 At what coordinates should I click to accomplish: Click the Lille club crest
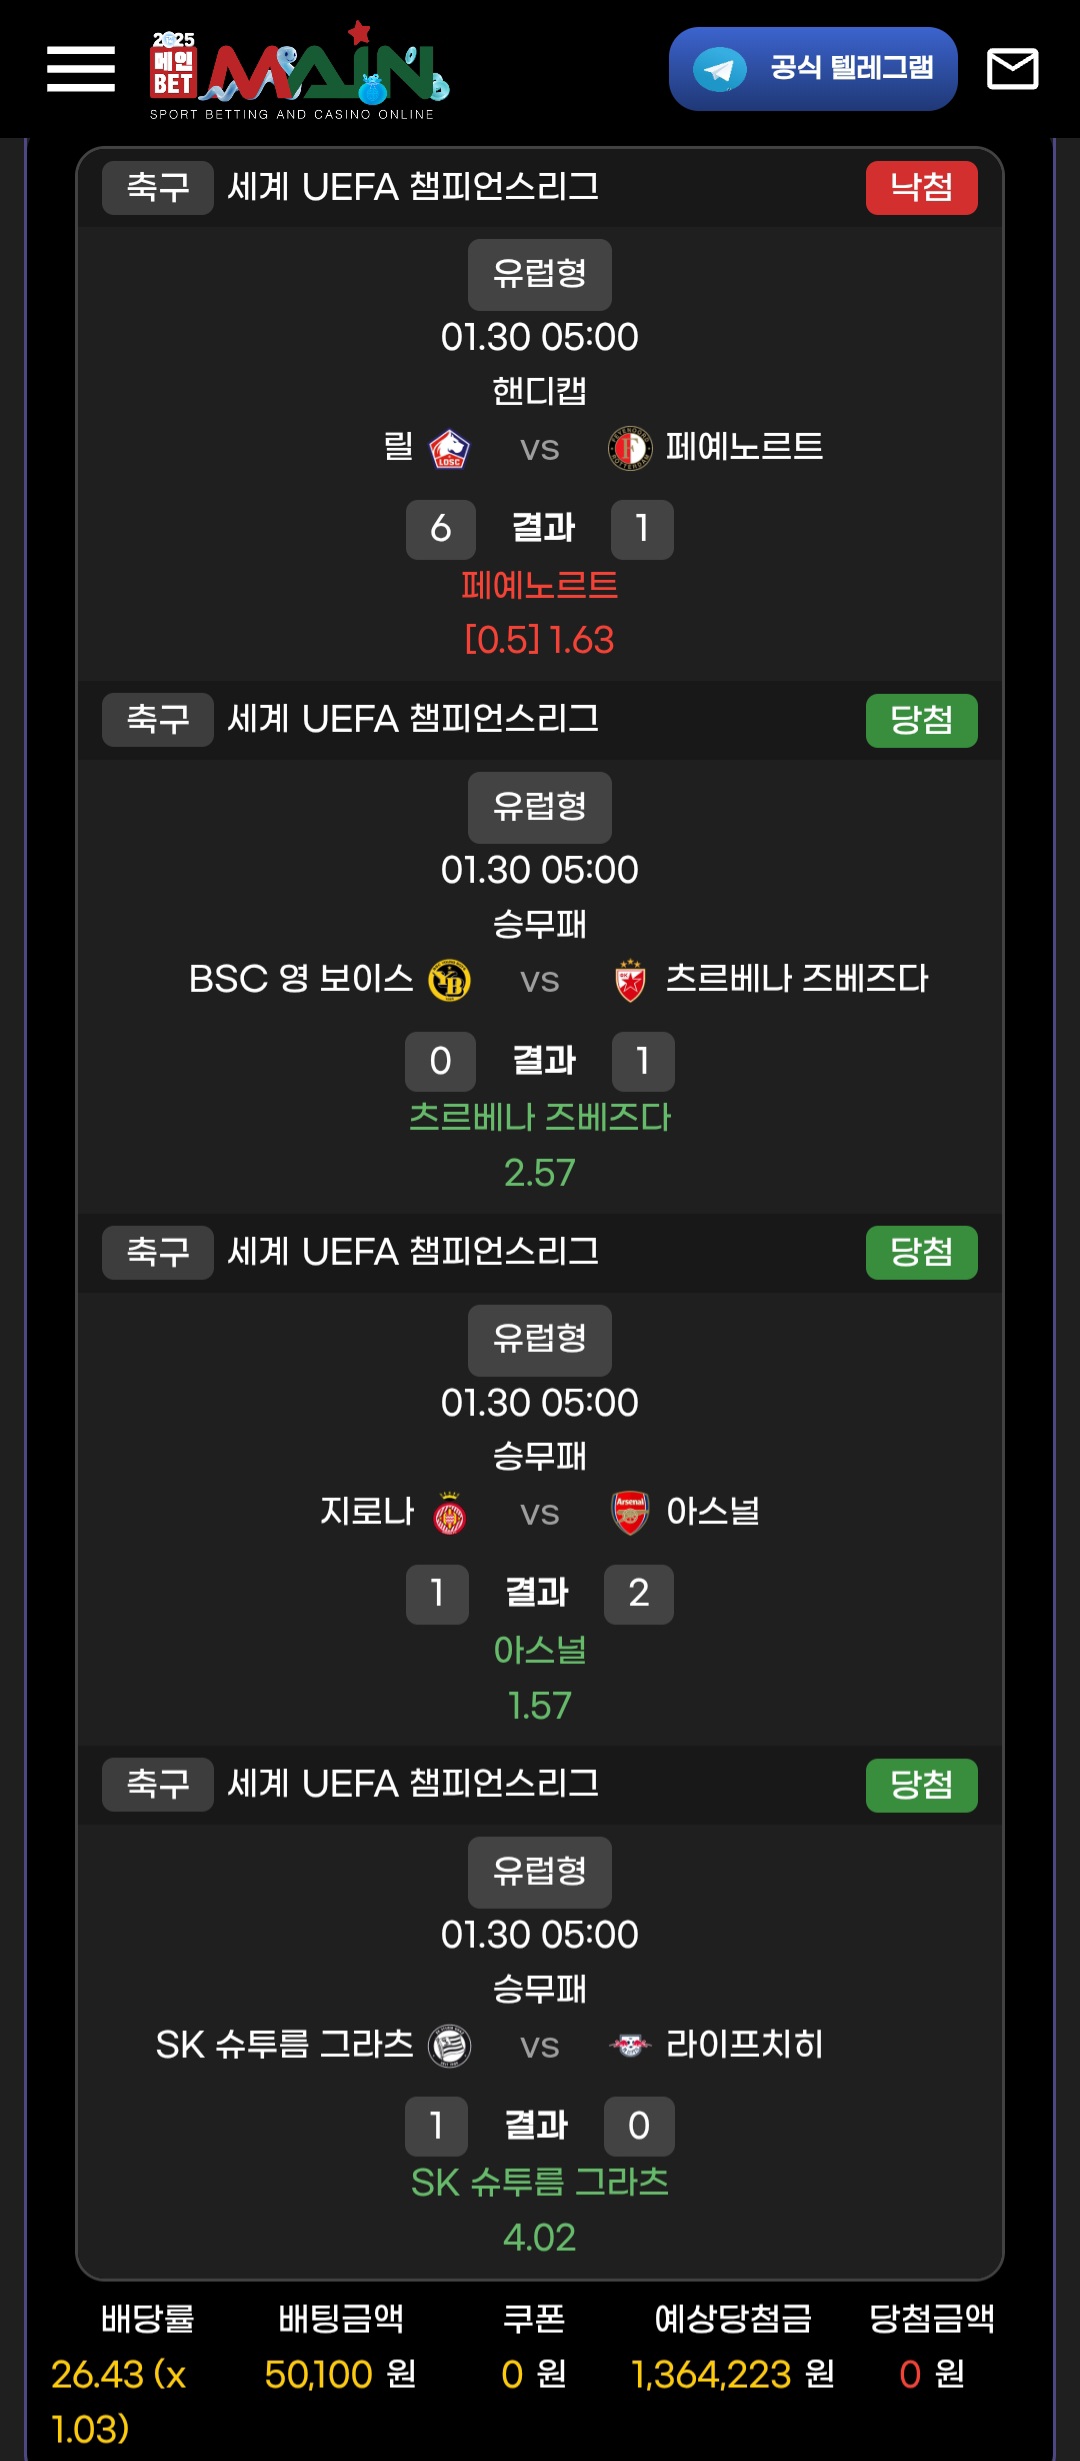[449, 448]
